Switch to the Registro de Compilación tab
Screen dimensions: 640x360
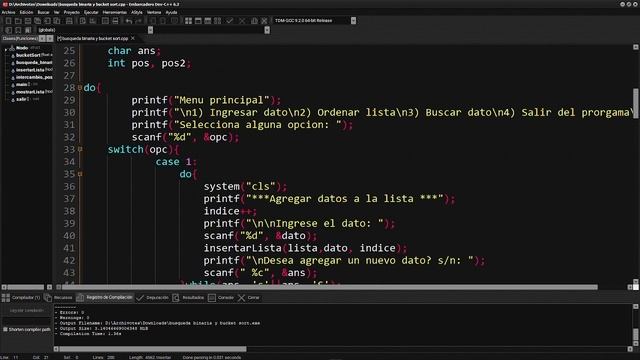[104, 298]
